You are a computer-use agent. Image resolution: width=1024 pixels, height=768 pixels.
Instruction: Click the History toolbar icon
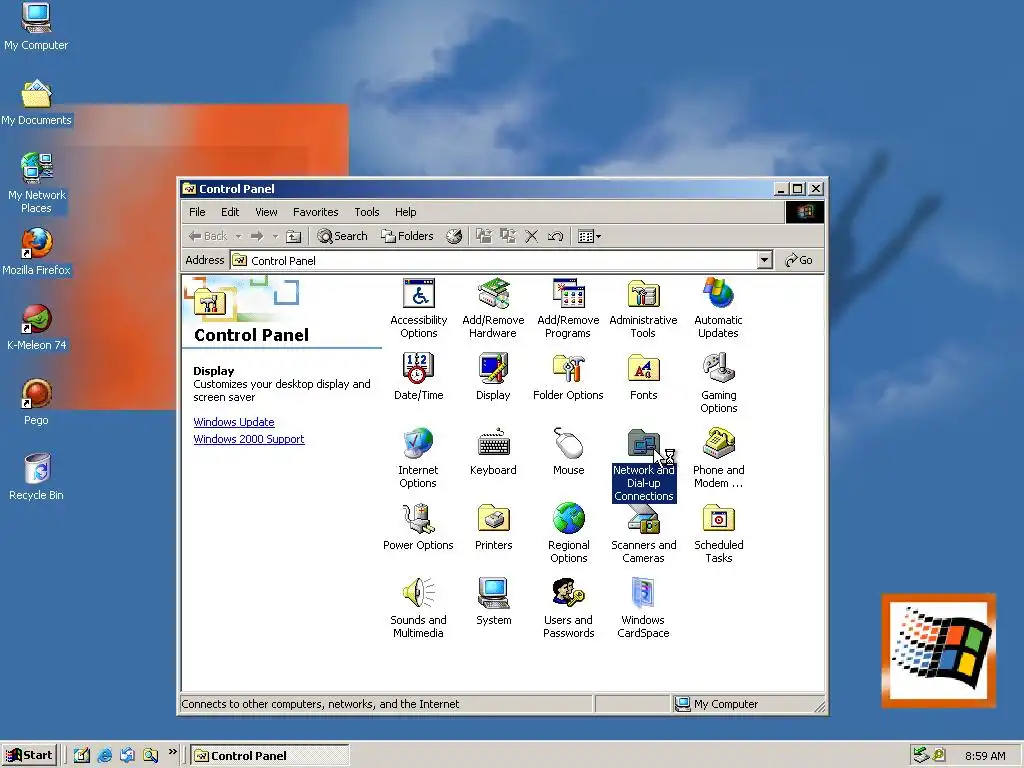click(x=454, y=236)
